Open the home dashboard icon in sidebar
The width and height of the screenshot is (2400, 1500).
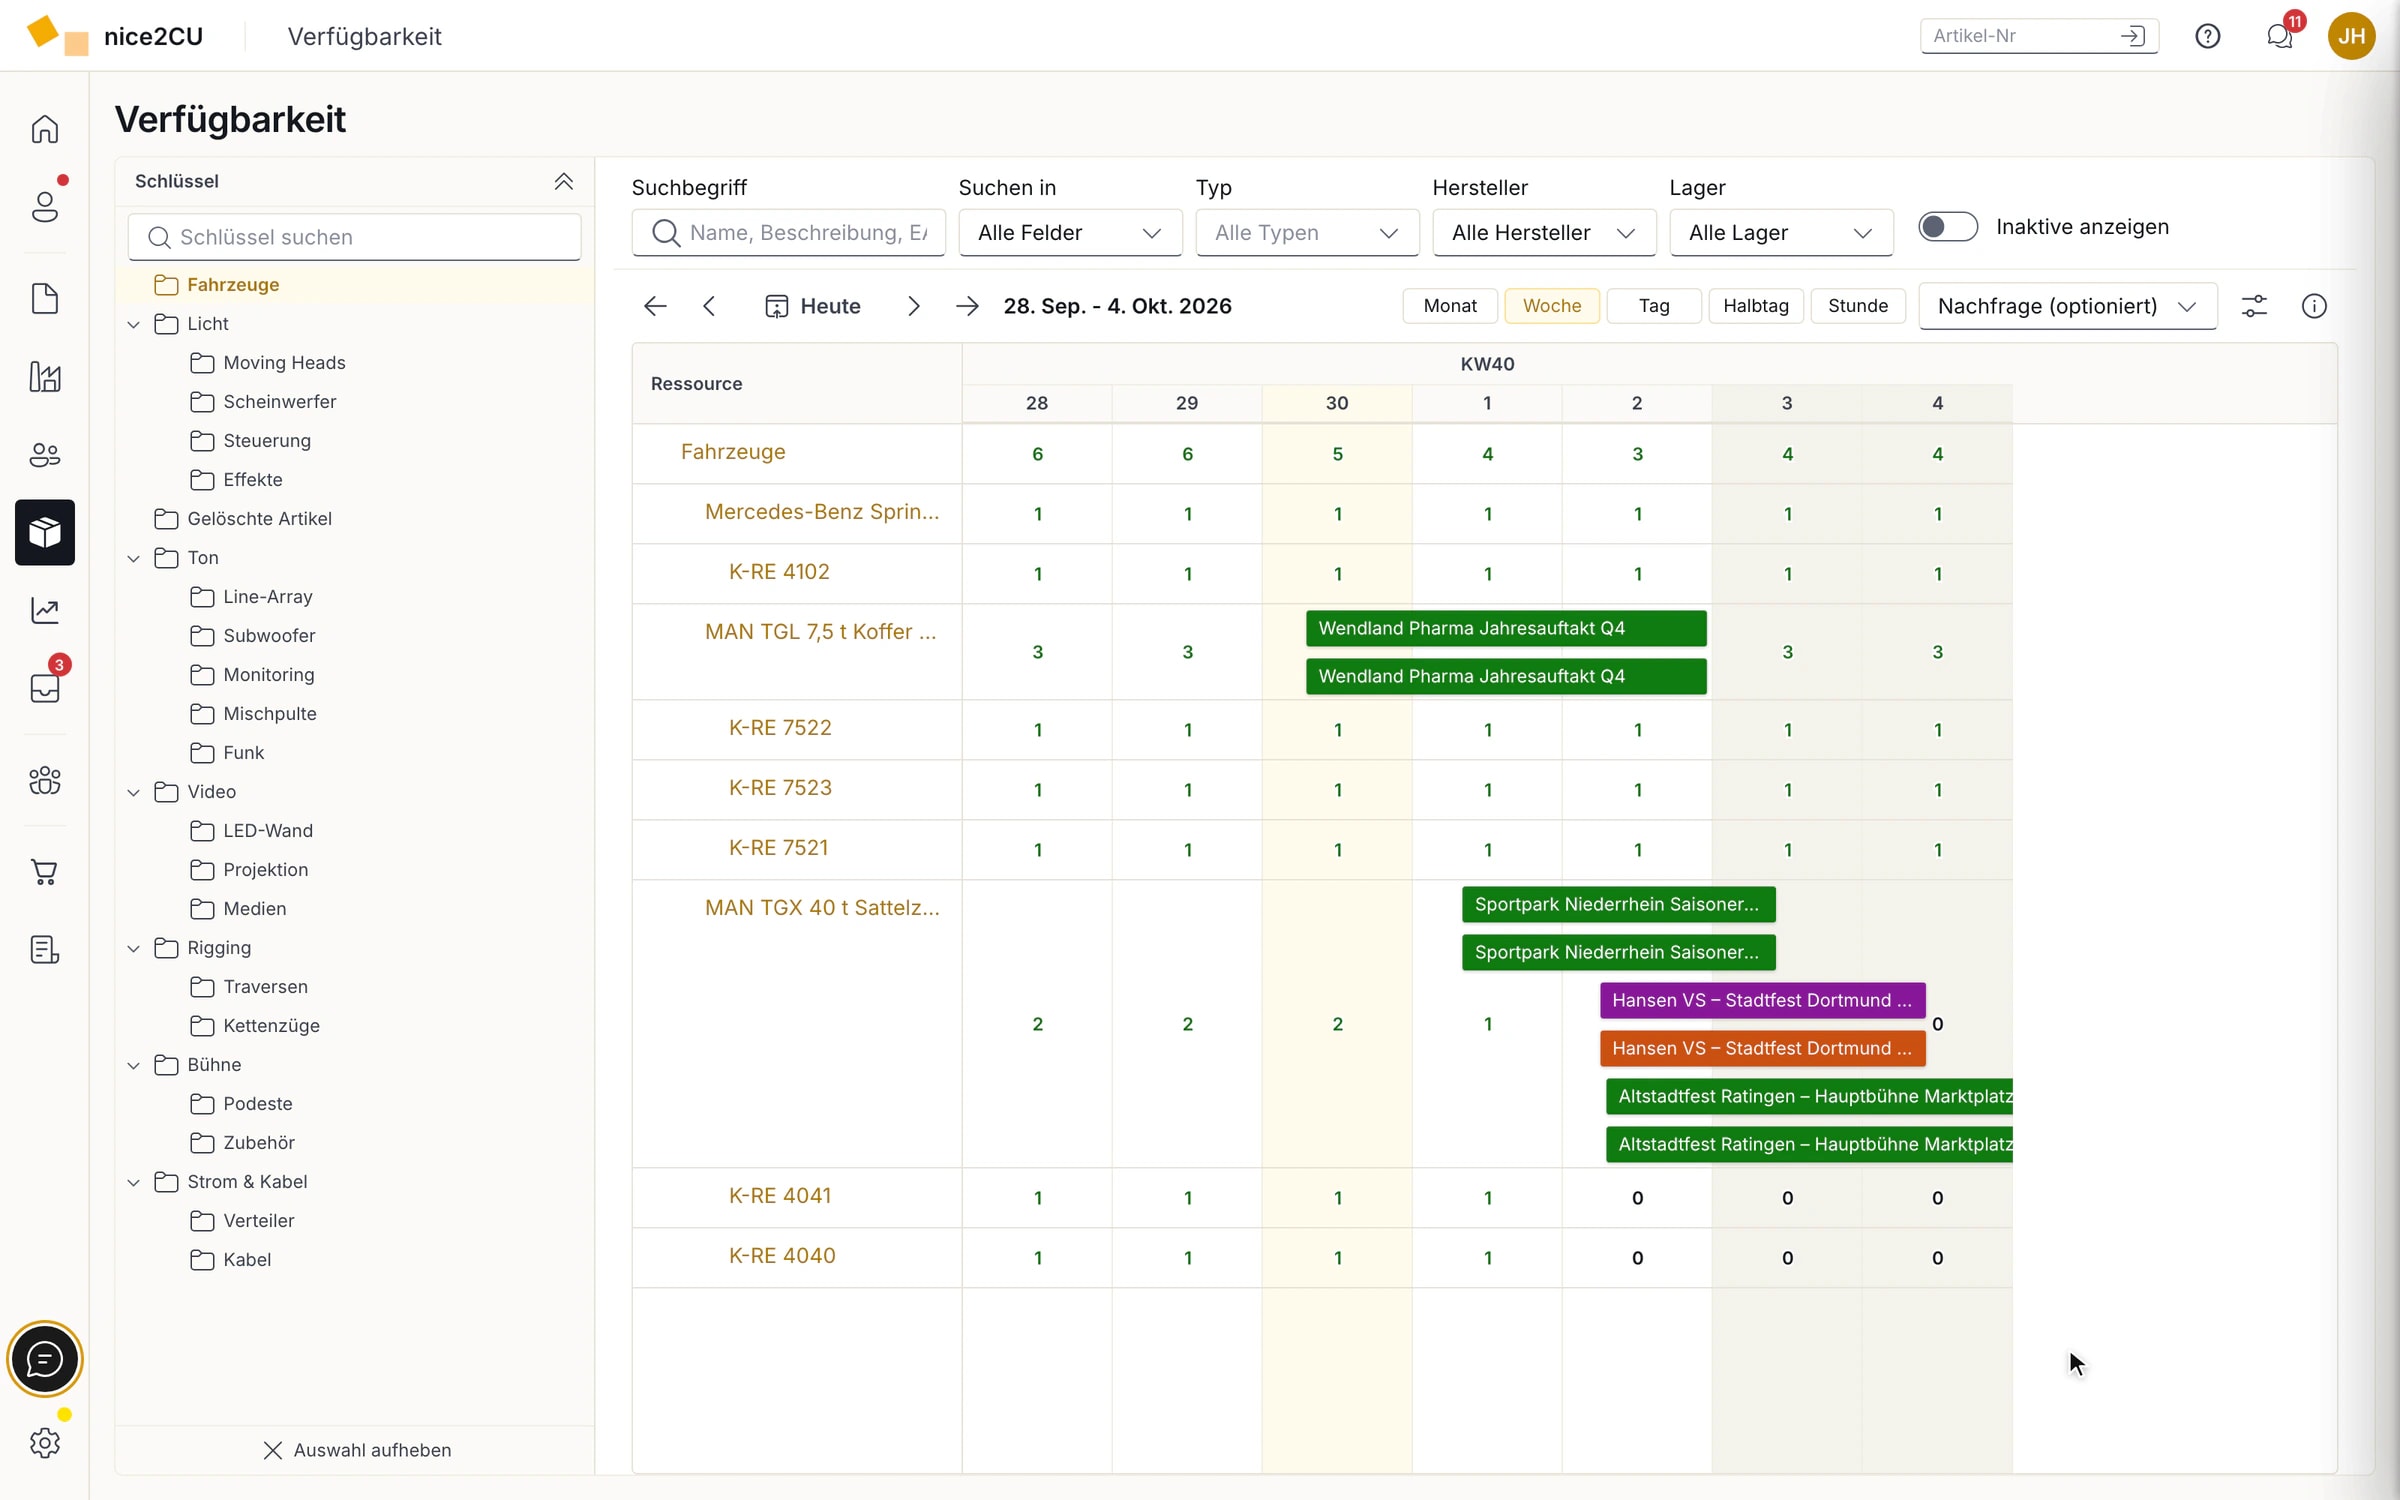[45, 129]
